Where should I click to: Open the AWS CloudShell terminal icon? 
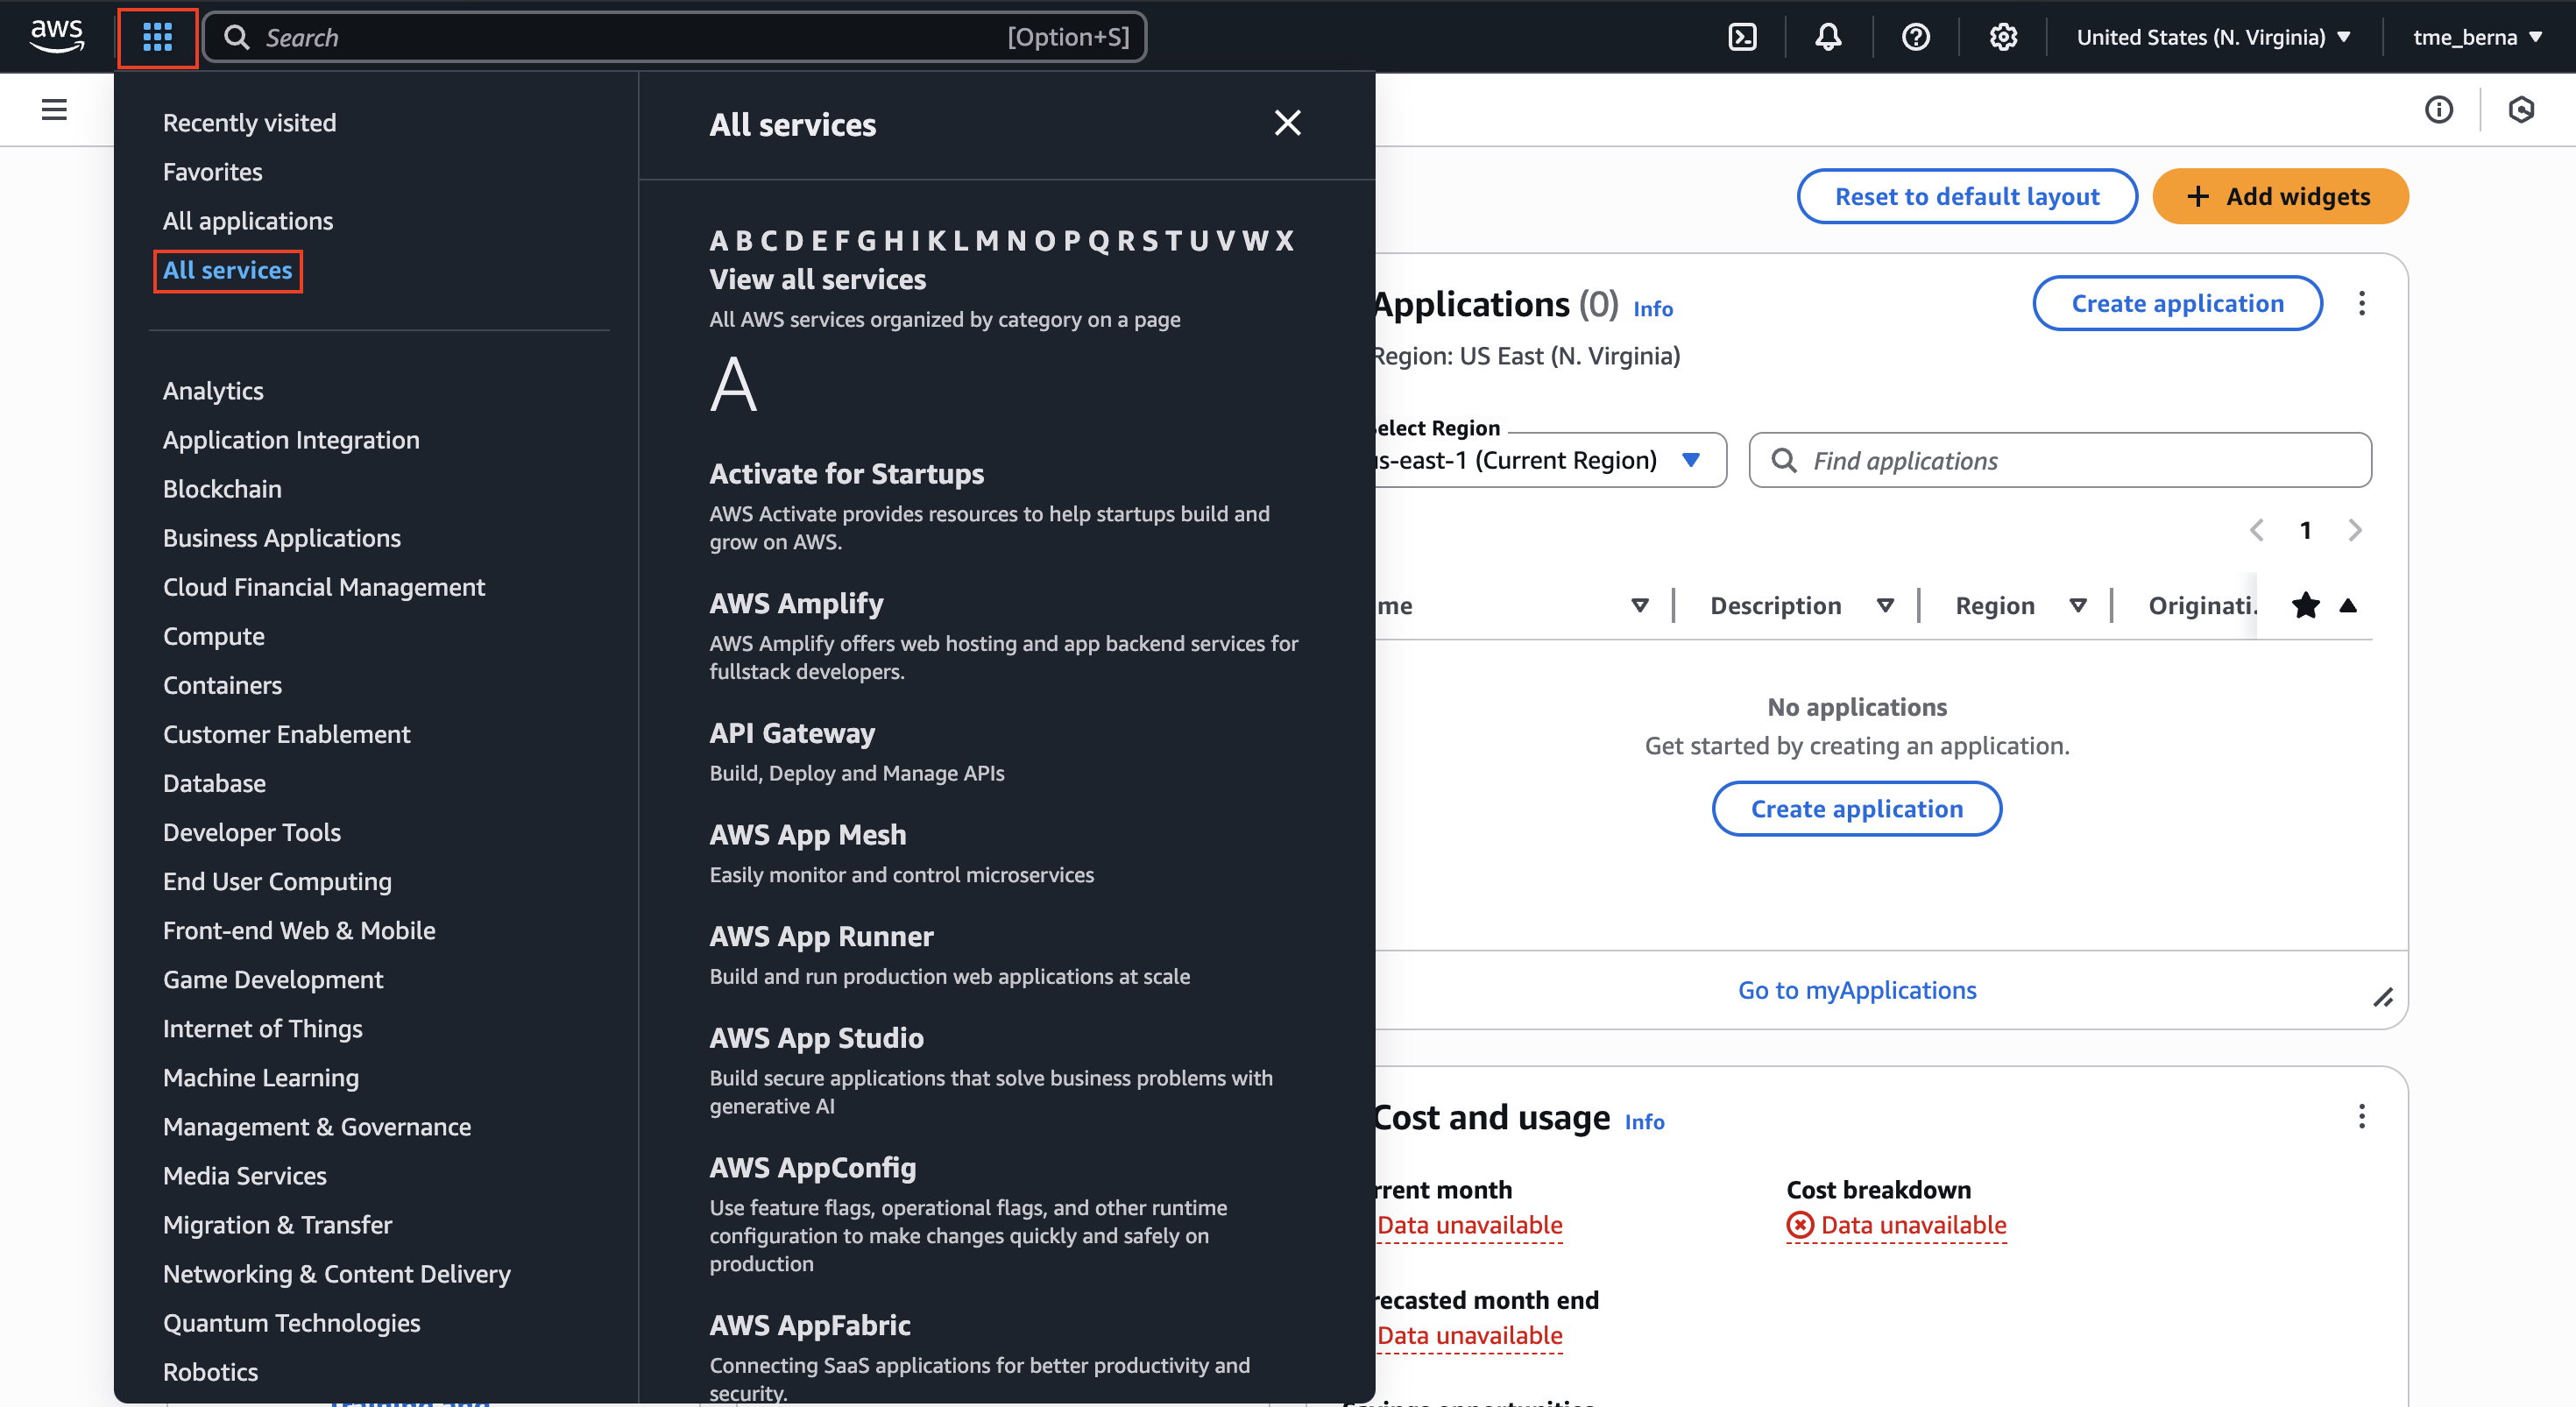1743,36
